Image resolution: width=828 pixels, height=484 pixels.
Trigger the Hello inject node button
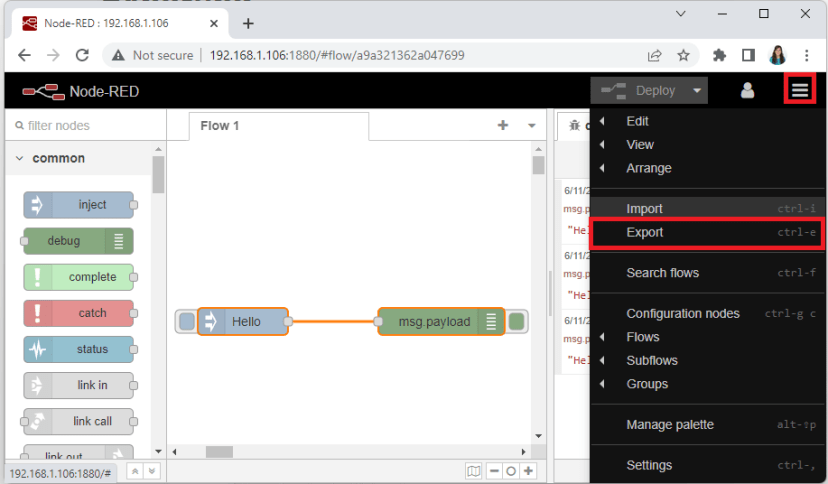coord(187,321)
